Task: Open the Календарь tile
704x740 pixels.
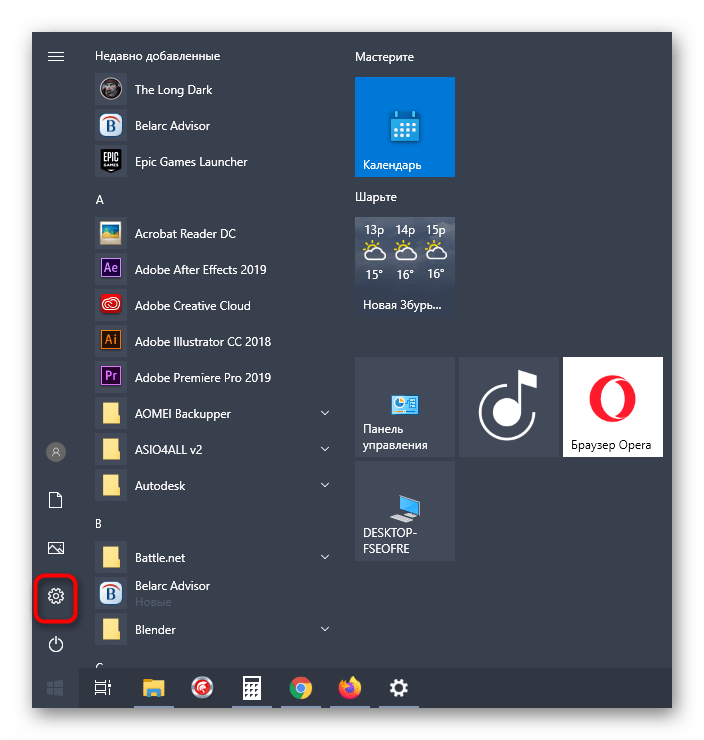Action: 405,127
